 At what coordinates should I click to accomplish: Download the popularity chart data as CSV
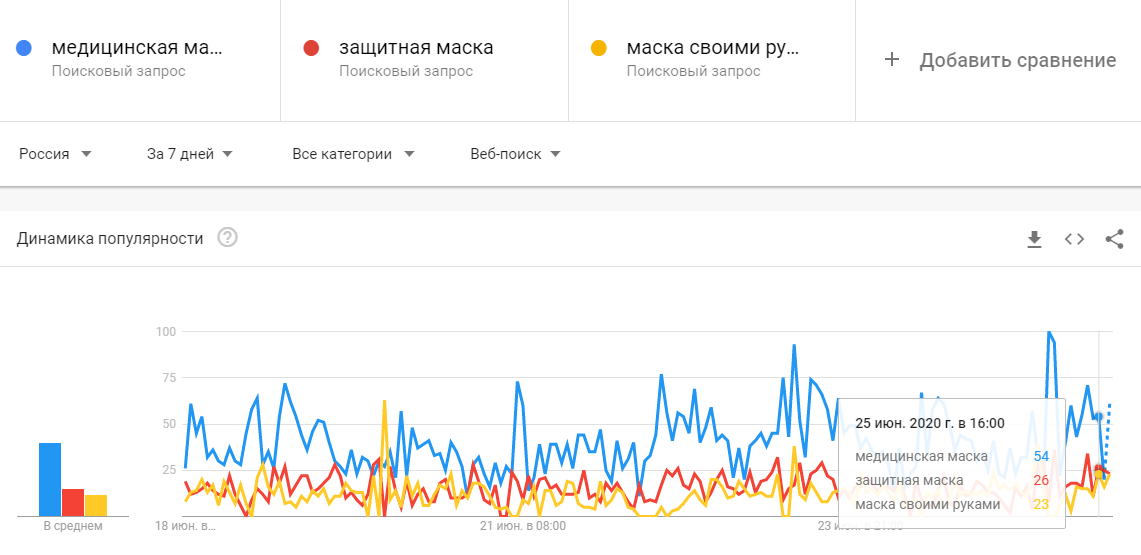coord(1035,239)
